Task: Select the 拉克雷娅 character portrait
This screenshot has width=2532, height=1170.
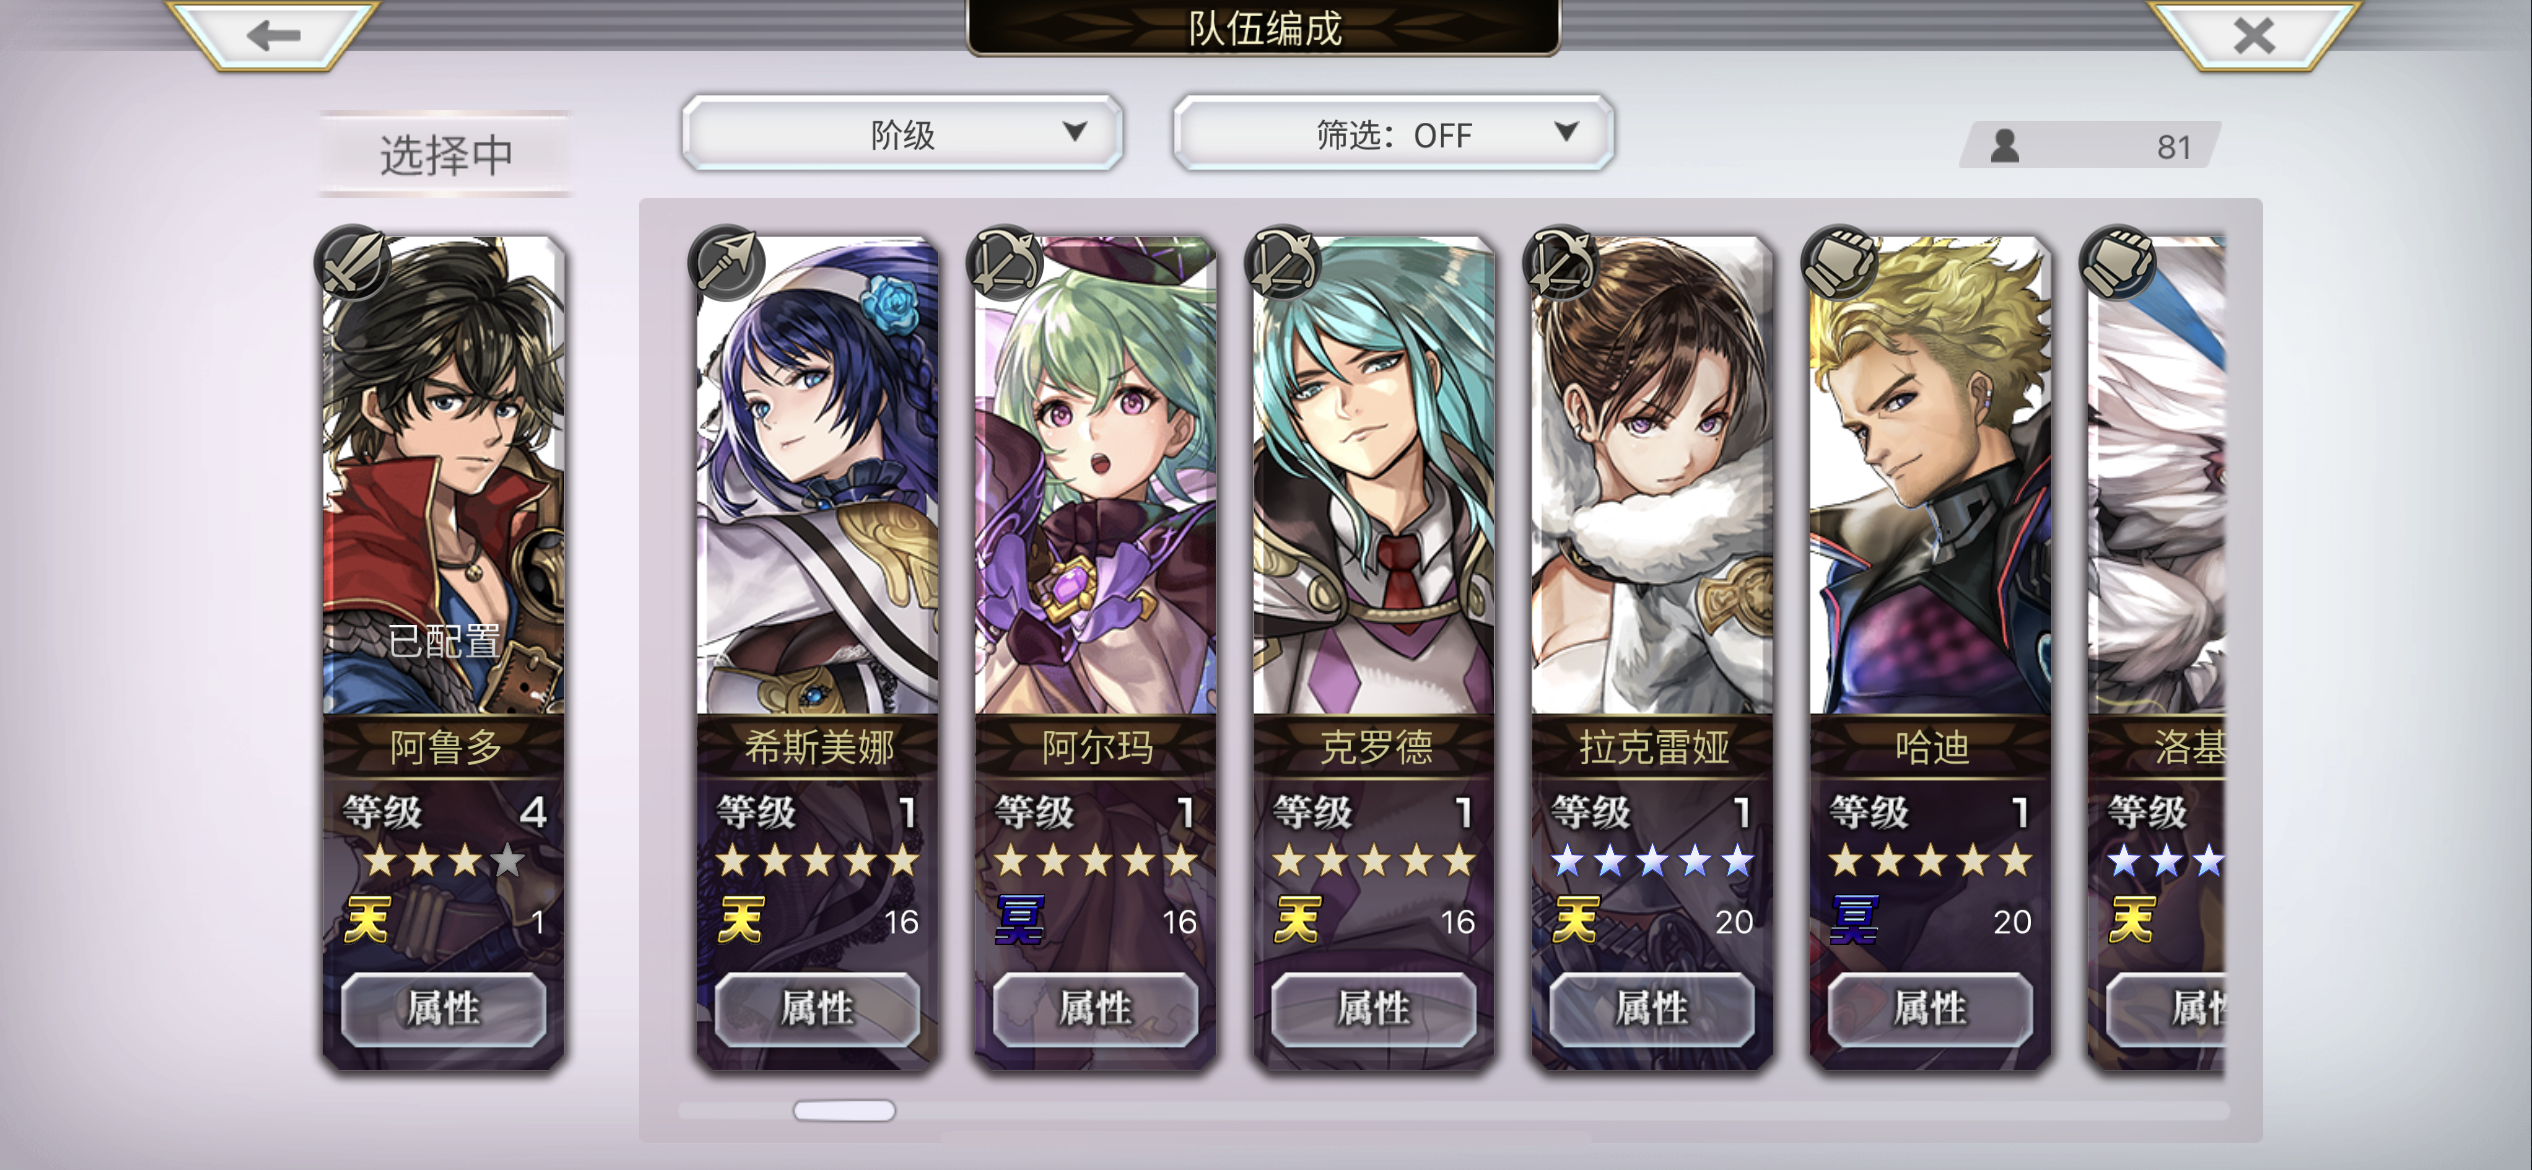Action: coord(1652,476)
